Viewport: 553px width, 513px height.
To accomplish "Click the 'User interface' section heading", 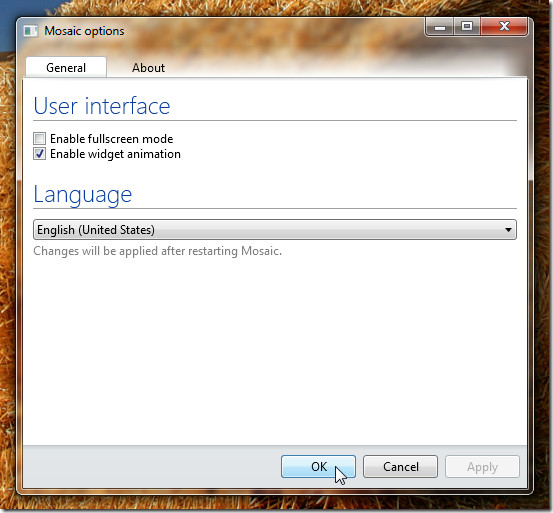I will click(102, 106).
